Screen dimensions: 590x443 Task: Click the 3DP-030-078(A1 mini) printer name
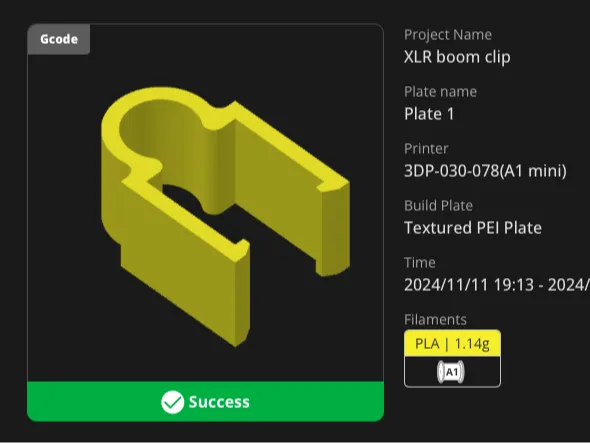[x=485, y=171]
